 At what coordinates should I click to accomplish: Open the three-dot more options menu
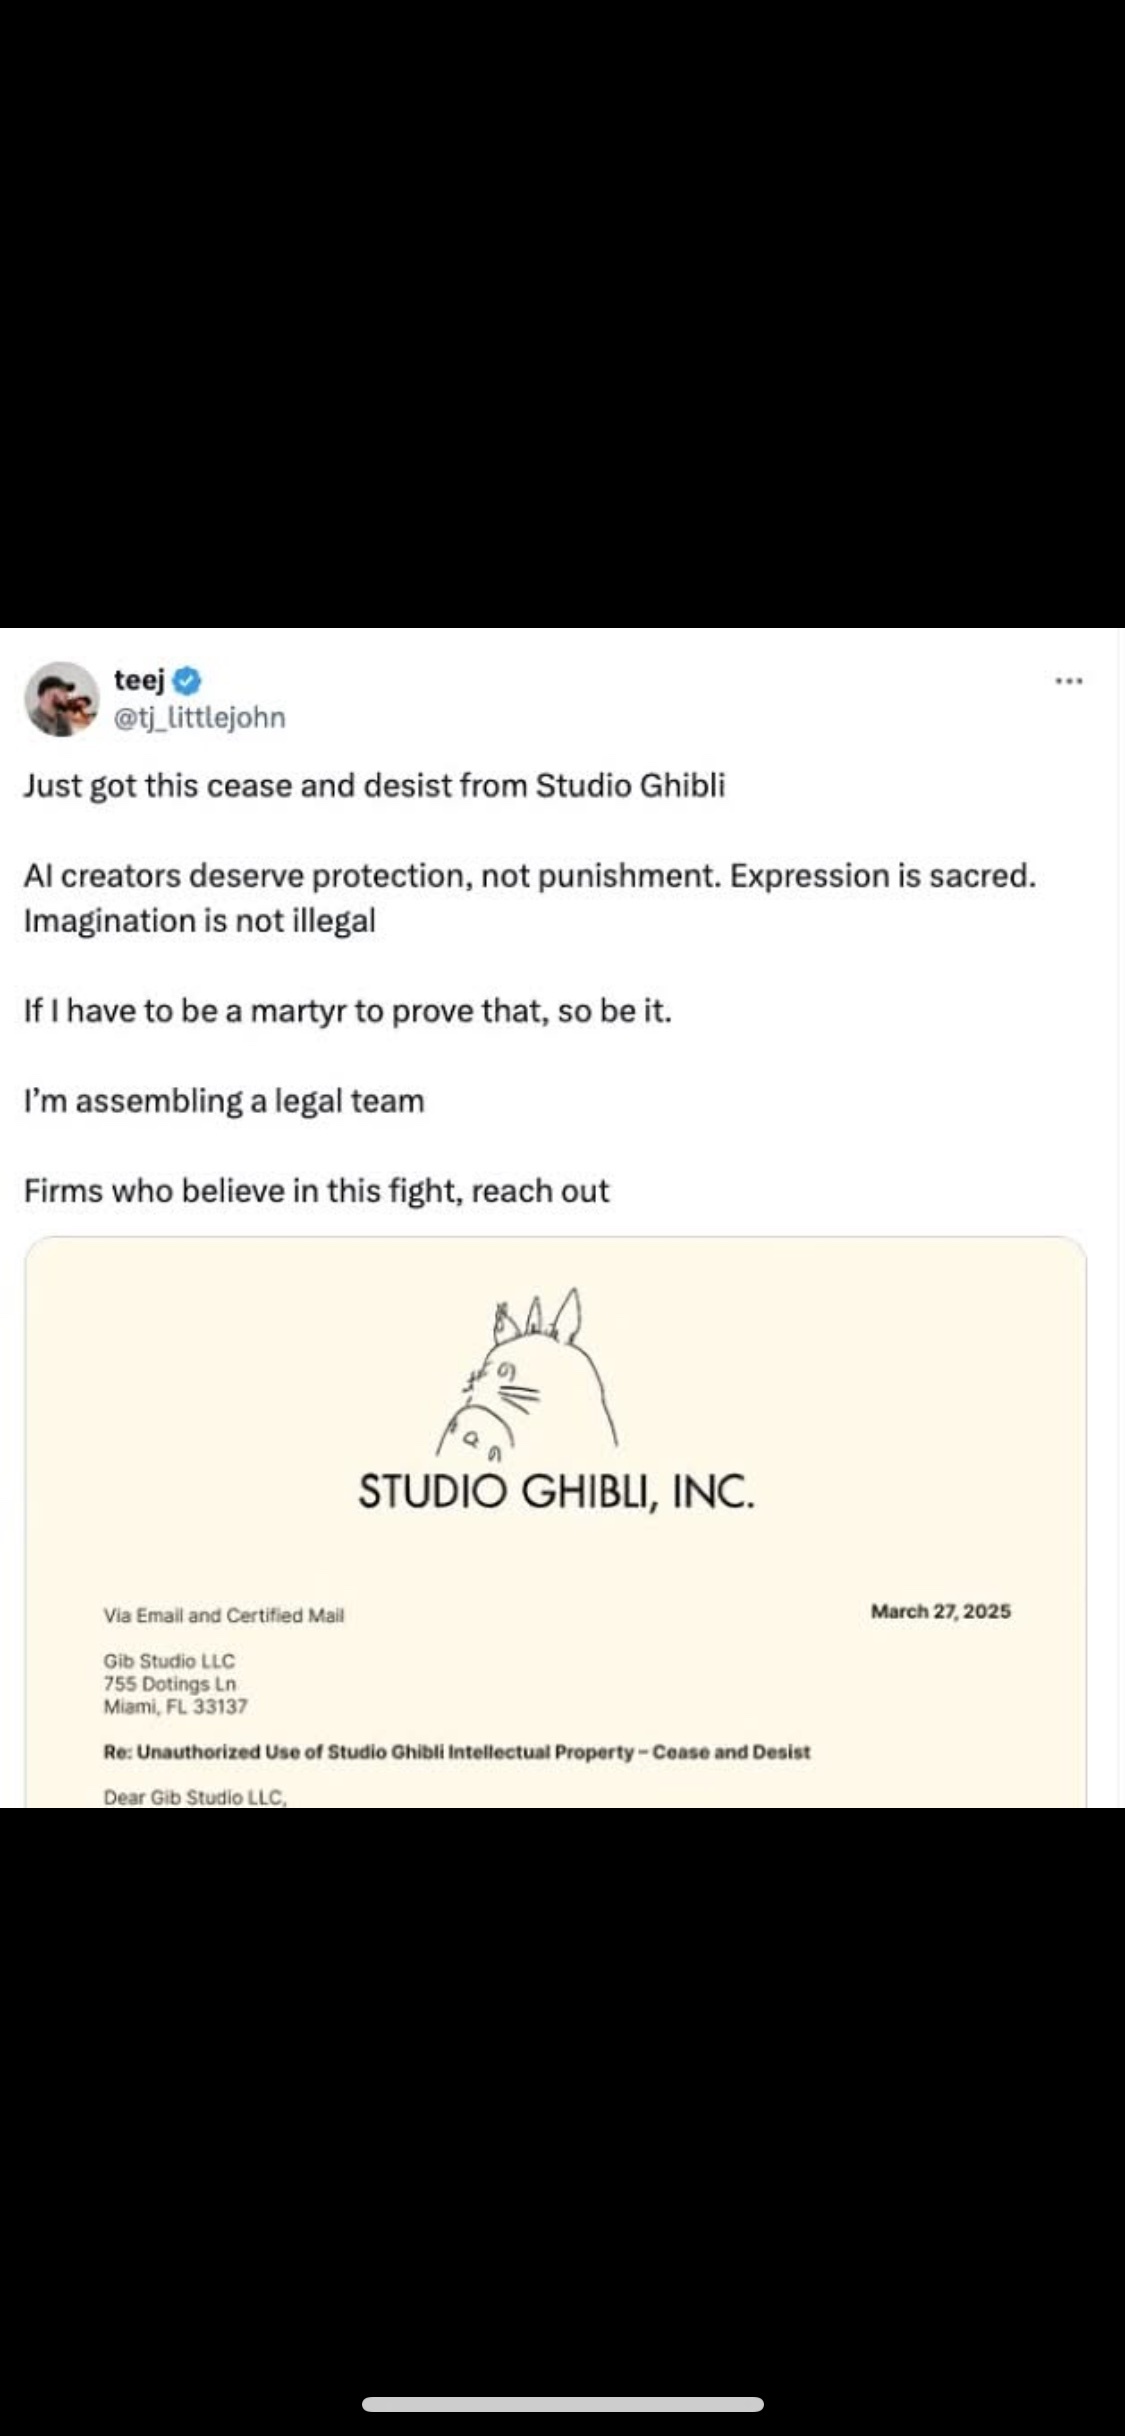[1068, 682]
